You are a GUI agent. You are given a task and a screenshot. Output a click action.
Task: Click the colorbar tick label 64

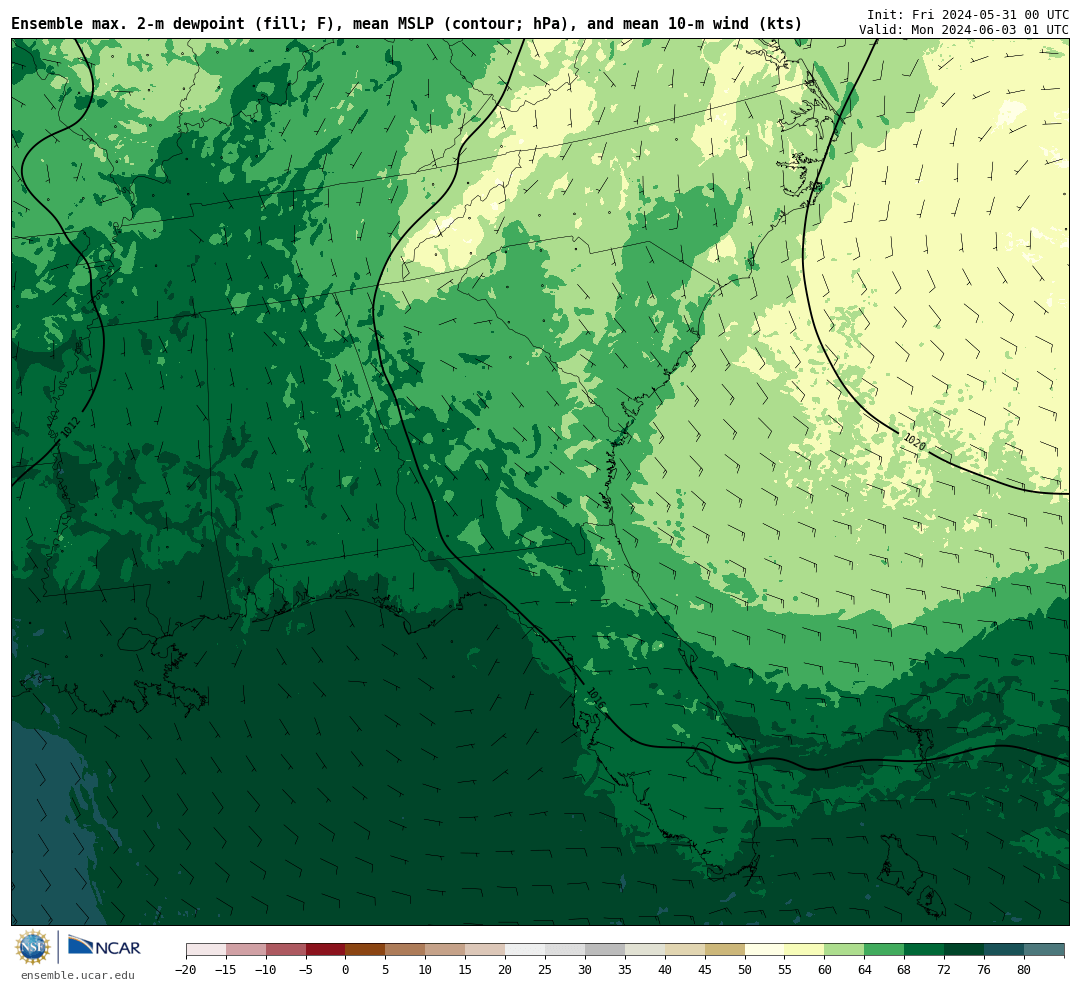coord(865,970)
